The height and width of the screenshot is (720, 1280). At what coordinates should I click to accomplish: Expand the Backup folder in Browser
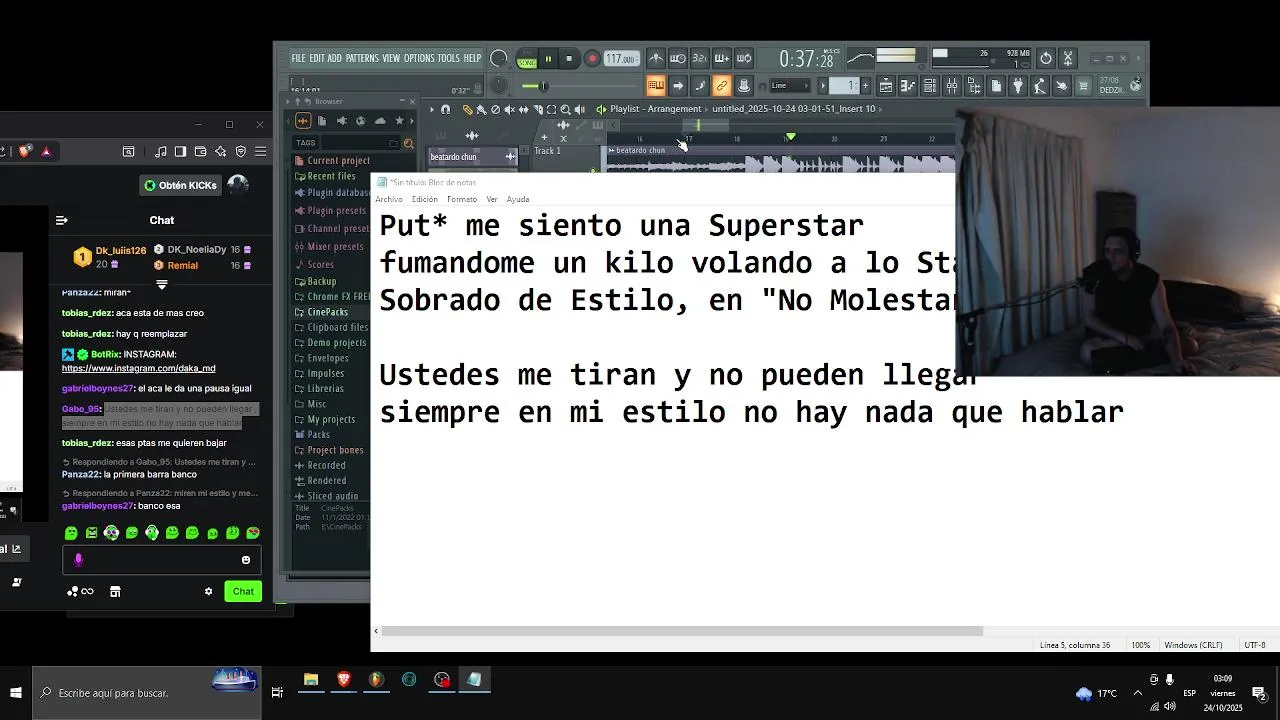tap(315, 281)
